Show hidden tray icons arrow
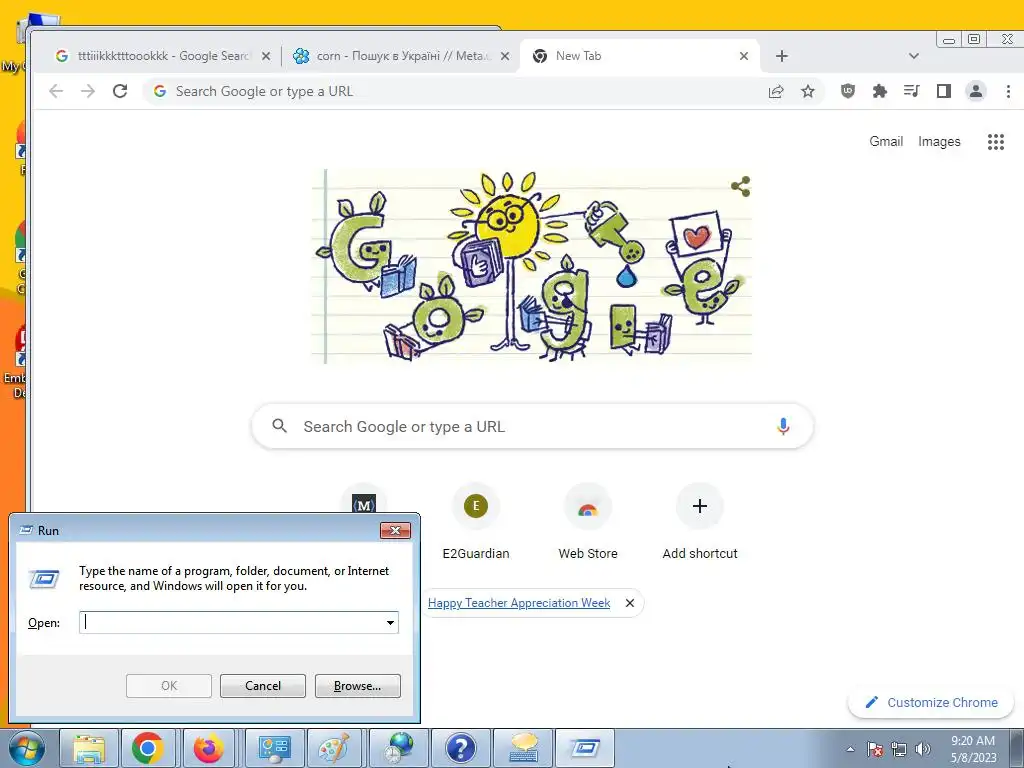 point(850,749)
